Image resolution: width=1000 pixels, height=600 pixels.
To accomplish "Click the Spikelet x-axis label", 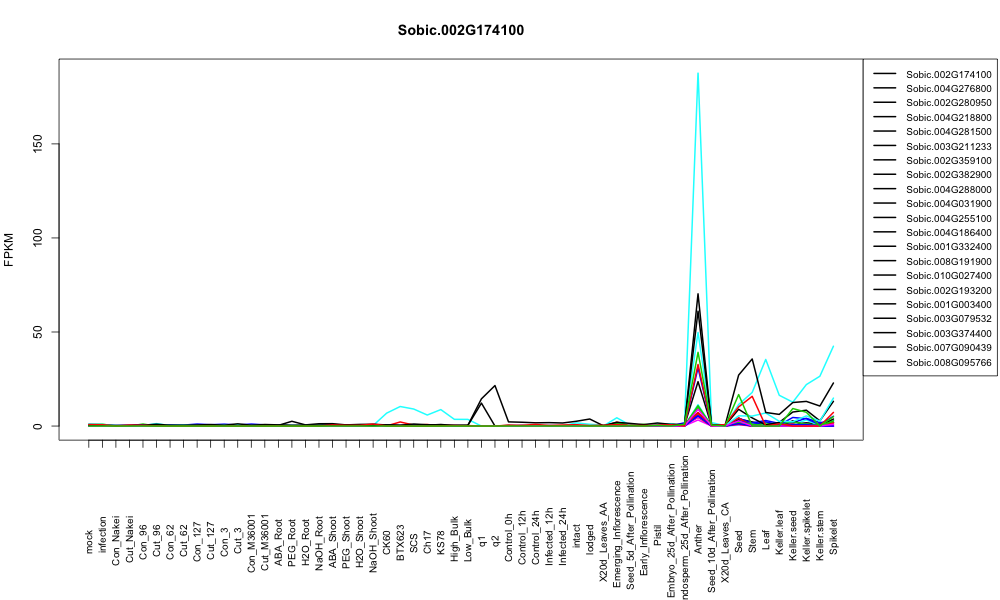I will coord(834,536).
